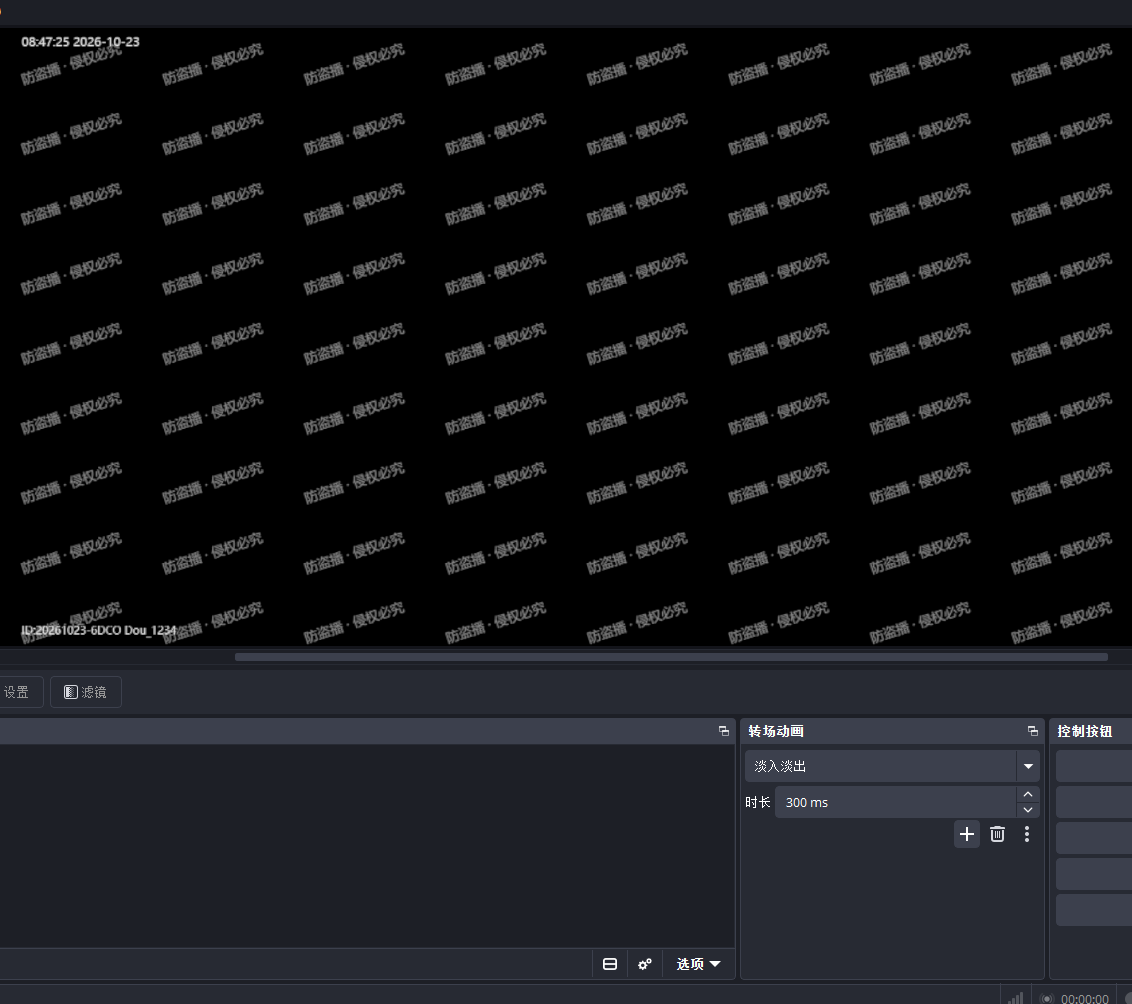
Task: Expand the 选项 options menu
Action: click(698, 964)
